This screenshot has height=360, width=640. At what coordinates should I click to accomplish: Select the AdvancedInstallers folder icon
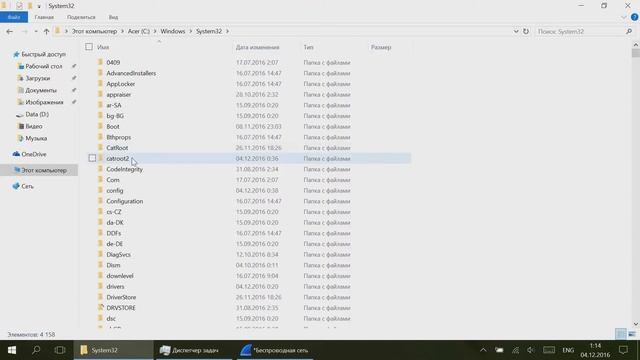point(100,73)
